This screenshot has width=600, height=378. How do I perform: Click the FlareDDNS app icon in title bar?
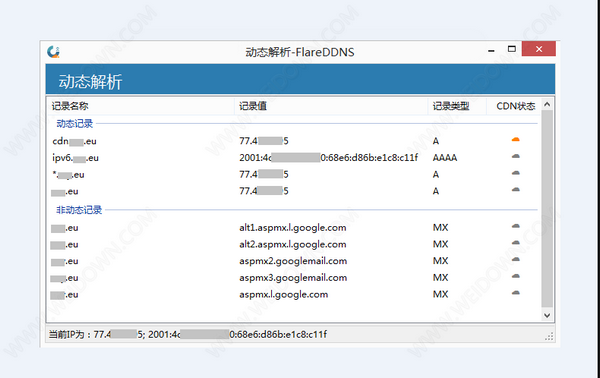click(54, 52)
